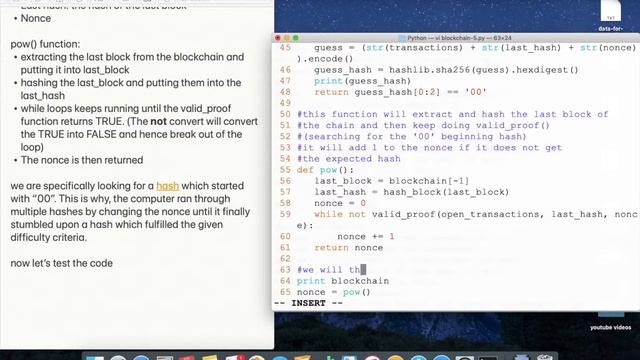Click the 'while loops keeps running' bullet in notes

(139, 128)
